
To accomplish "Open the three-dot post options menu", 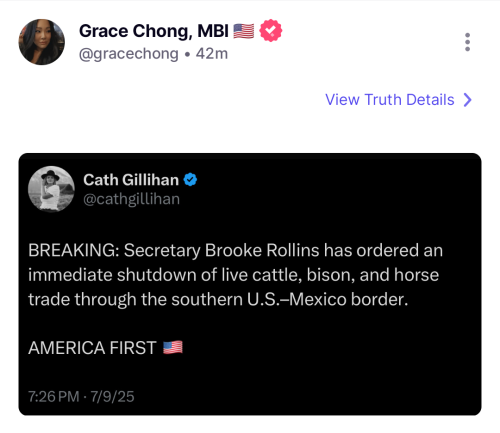I will (467, 42).
